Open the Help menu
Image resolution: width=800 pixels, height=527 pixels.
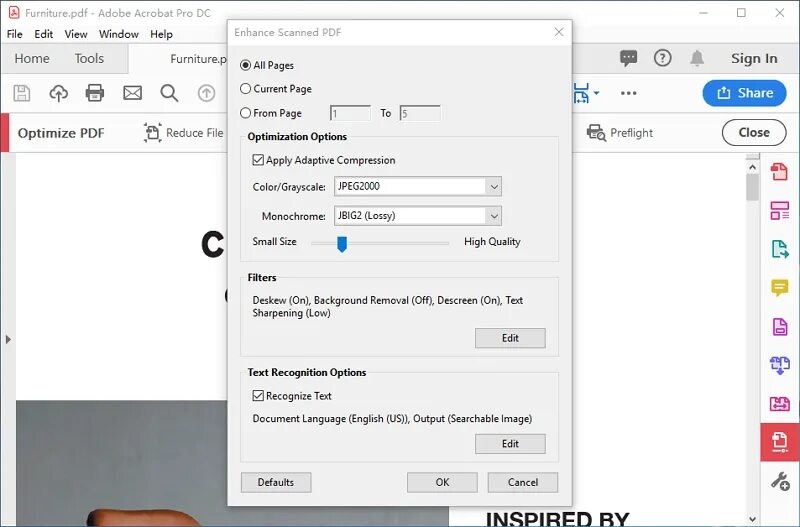(x=161, y=34)
